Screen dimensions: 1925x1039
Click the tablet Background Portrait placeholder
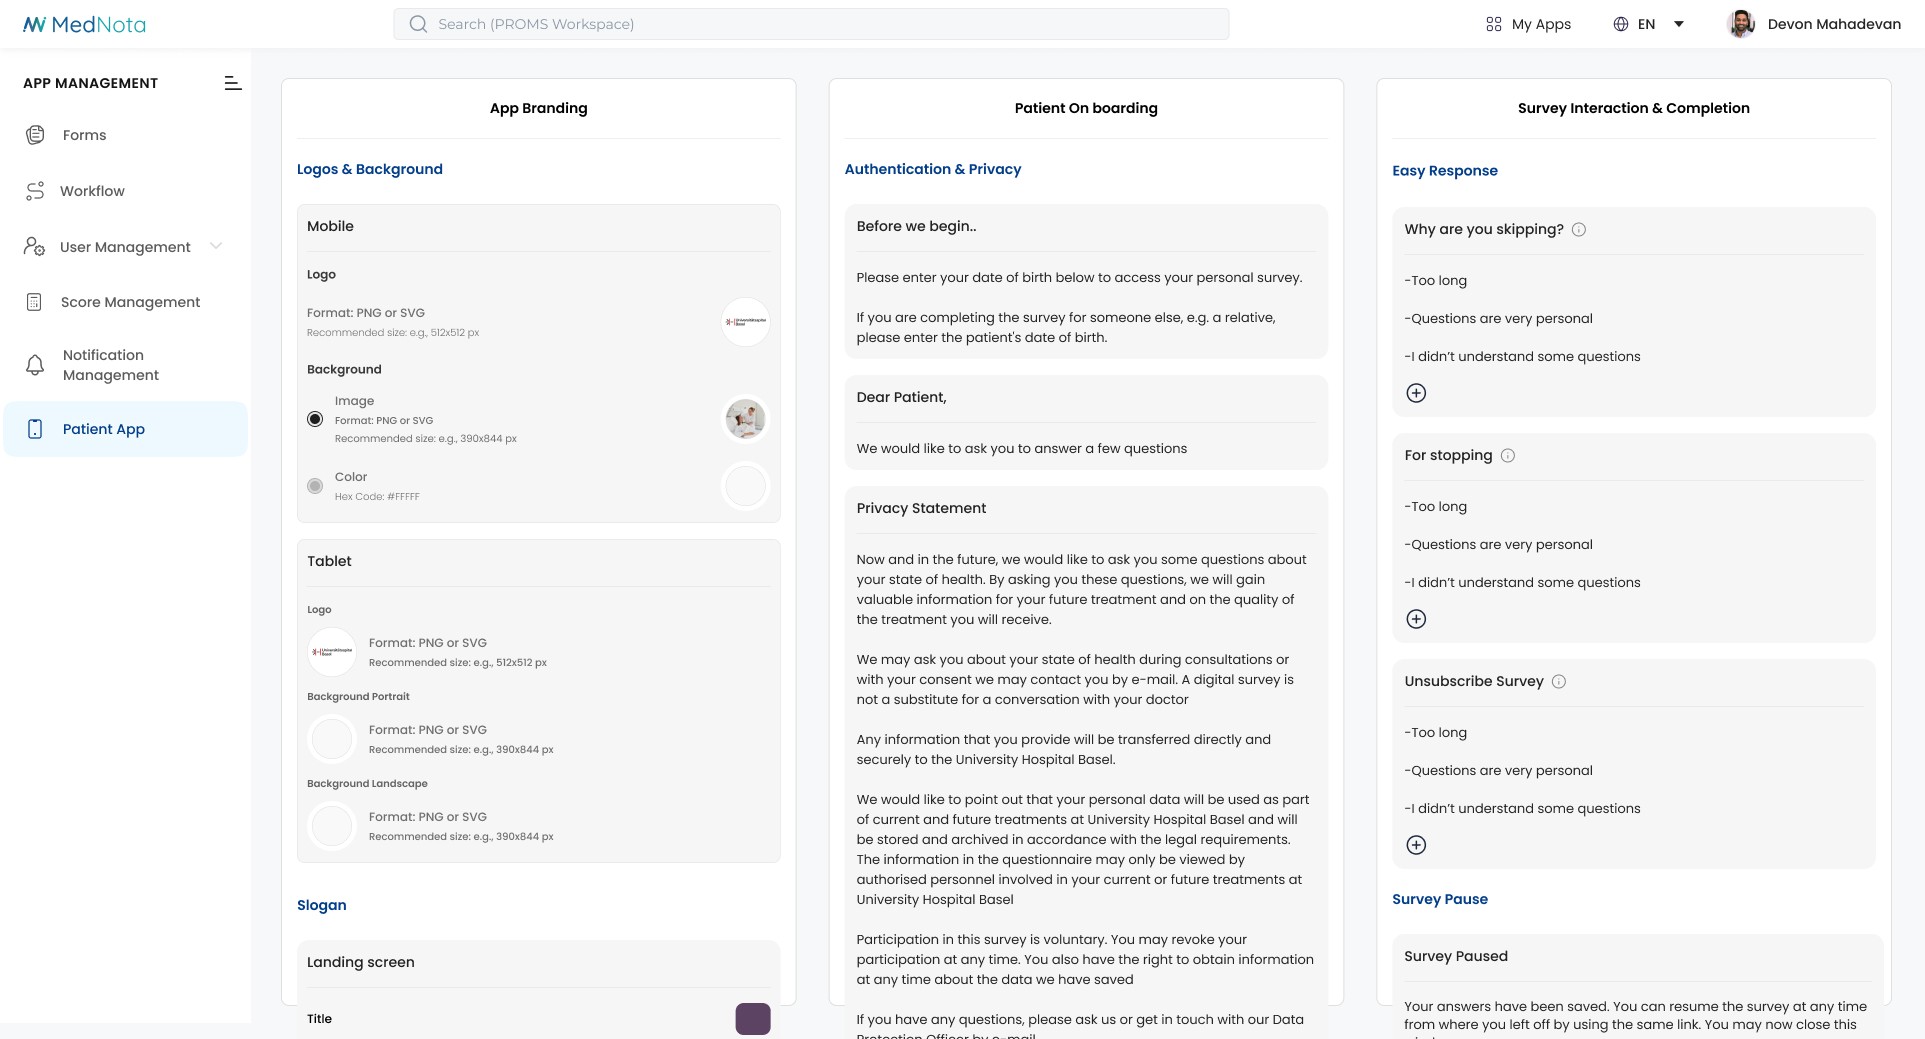point(332,739)
